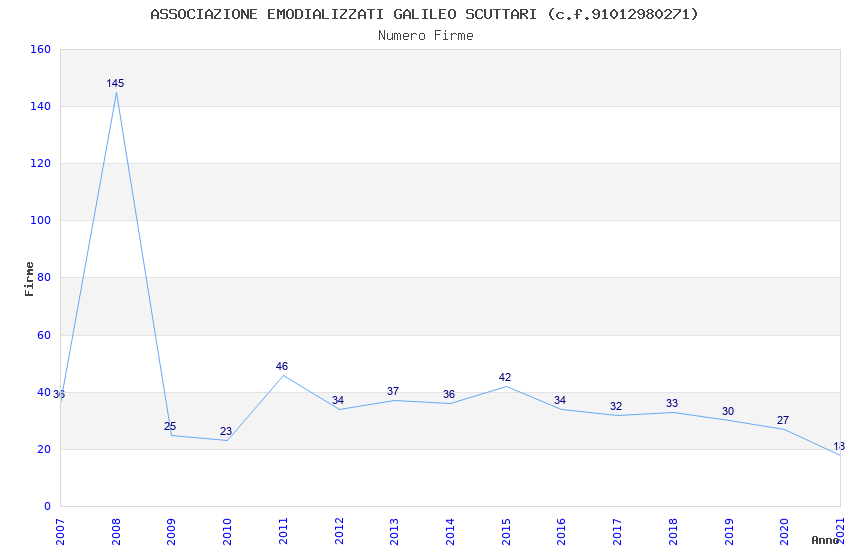Click the 2018 x-axis year

tap(673, 531)
